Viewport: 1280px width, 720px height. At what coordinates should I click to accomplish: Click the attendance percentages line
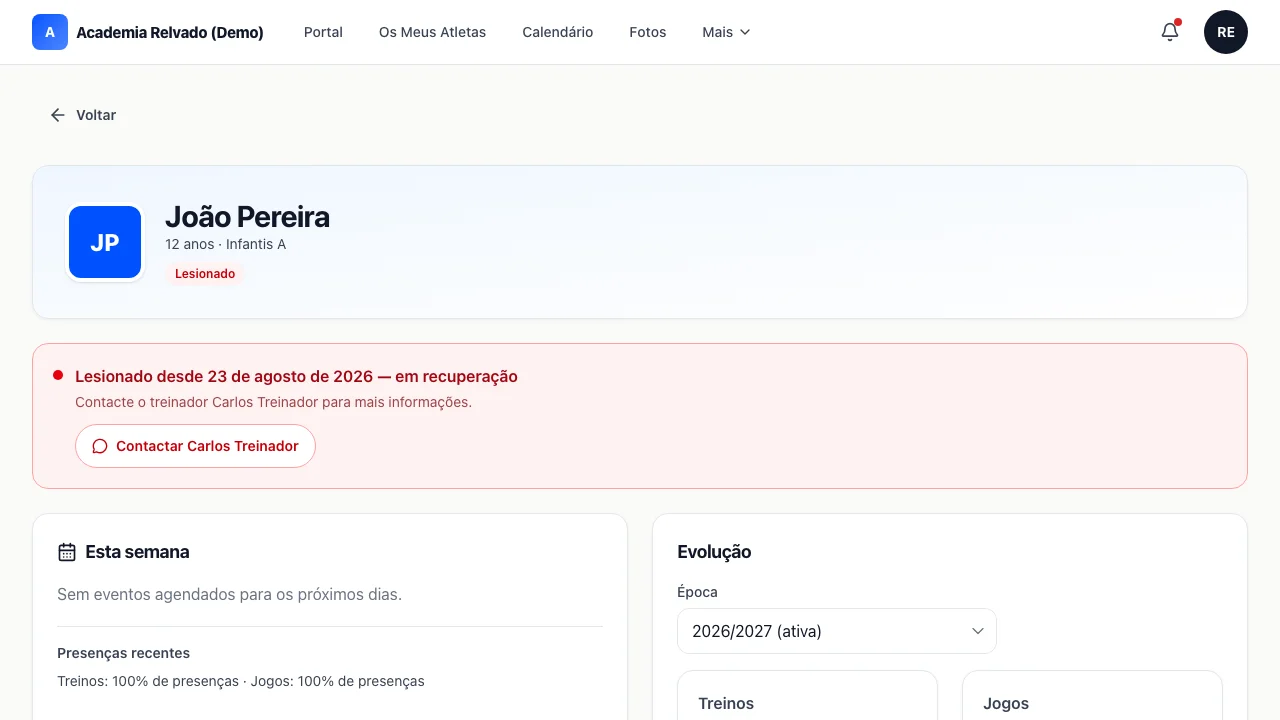[x=241, y=681]
